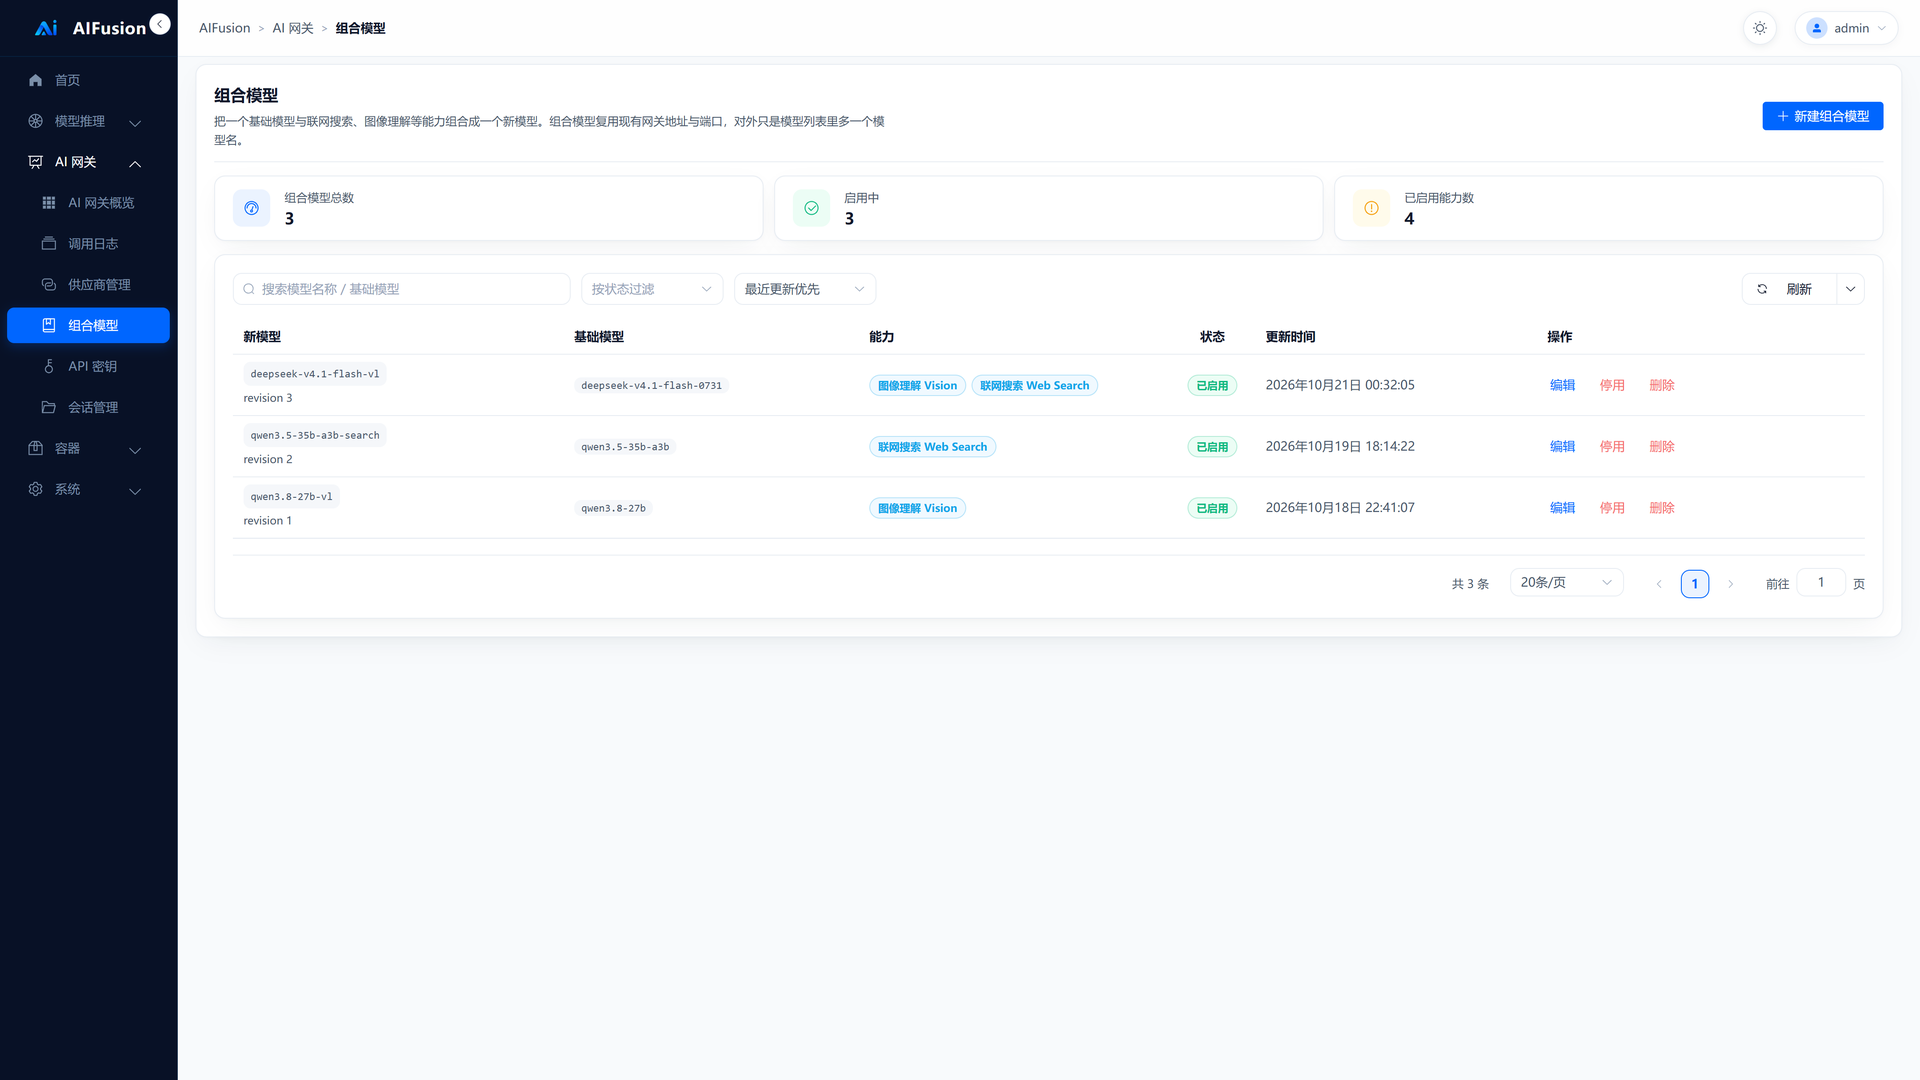Image resolution: width=1920 pixels, height=1080 pixels.
Task: Click the API 密钥 key icon
Action: pyautogui.click(x=49, y=367)
